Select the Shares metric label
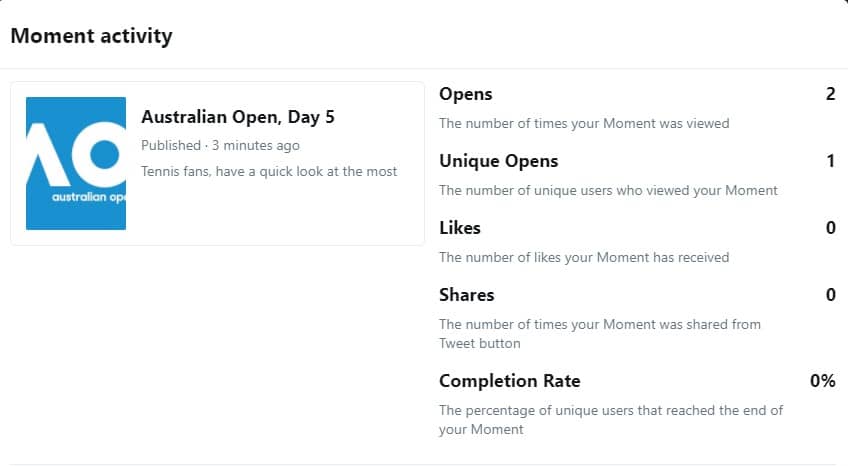Viewport: 848px width, 466px height. (x=467, y=295)
